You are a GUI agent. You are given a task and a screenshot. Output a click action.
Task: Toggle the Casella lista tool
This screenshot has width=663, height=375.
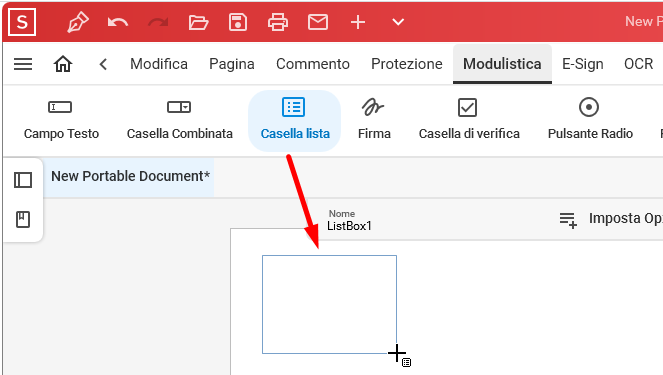point(295,120)
